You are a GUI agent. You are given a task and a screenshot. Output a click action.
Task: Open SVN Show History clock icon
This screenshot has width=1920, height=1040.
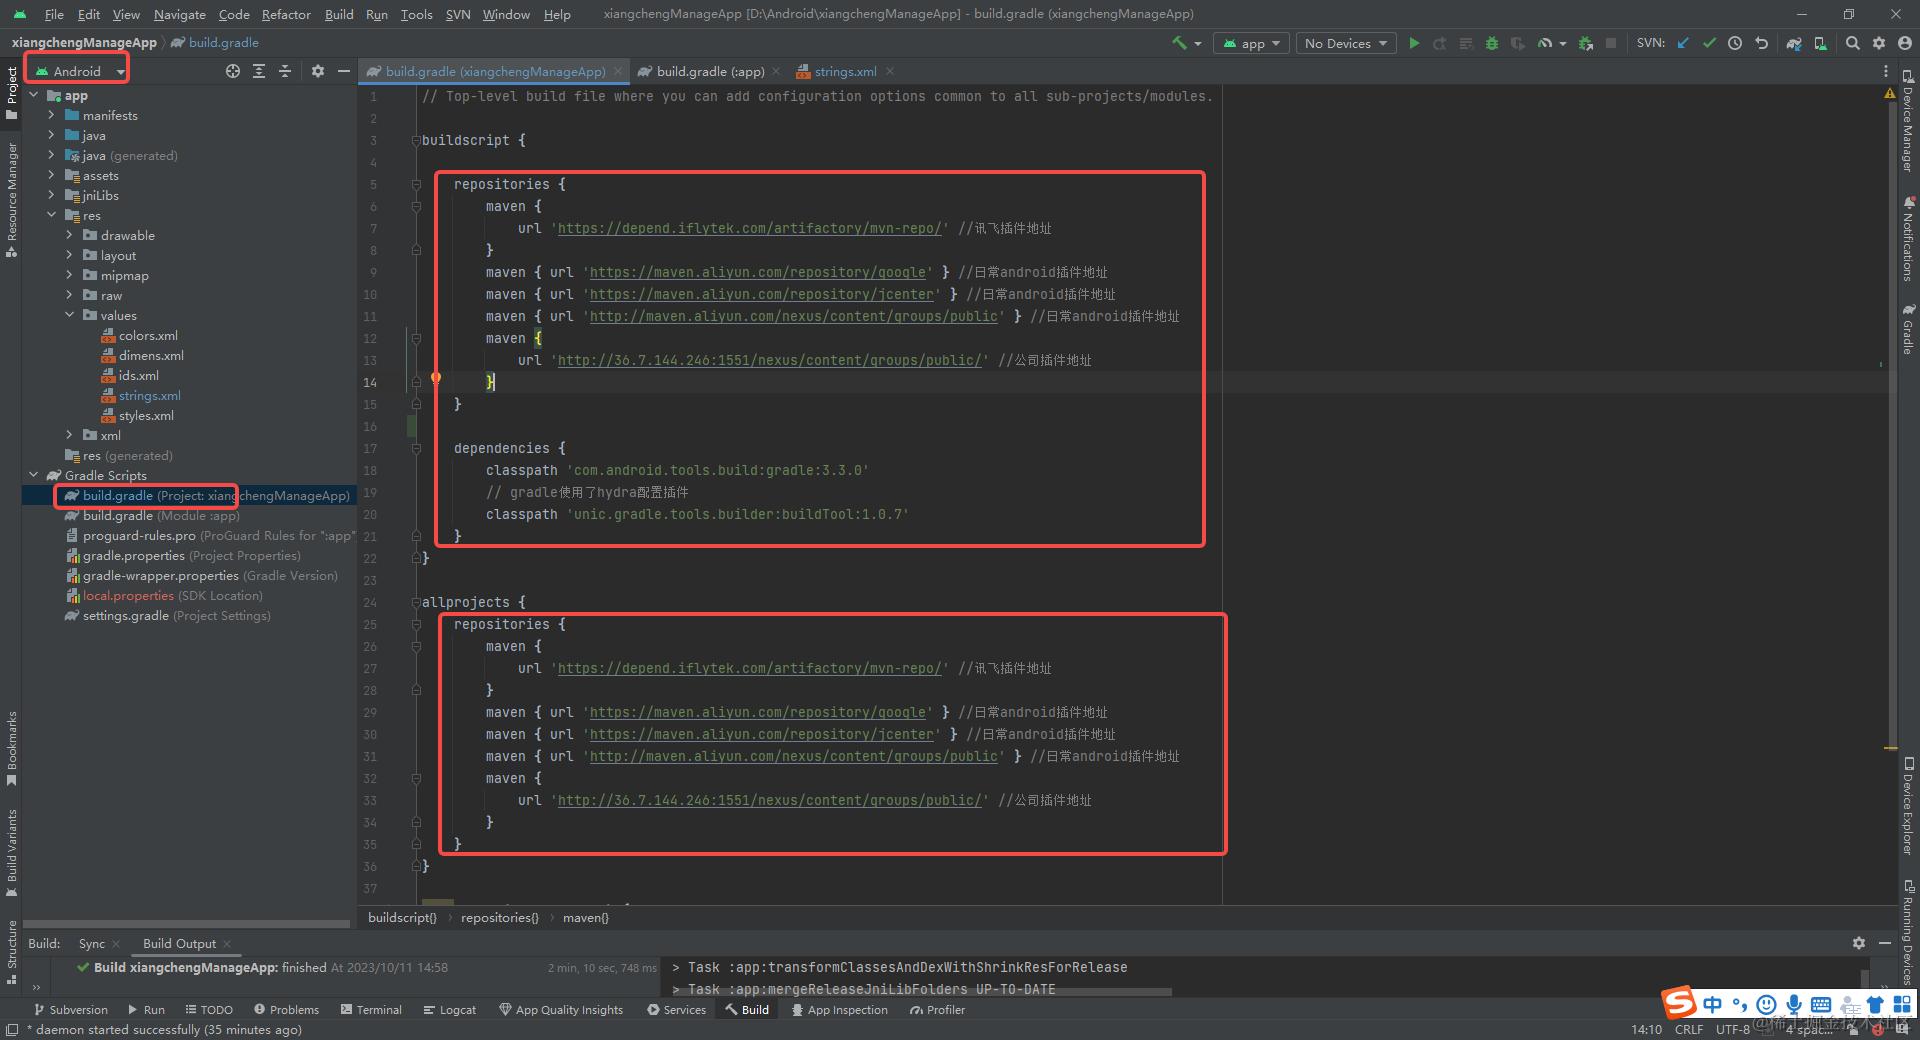pyautogui.click(x=1735, y=43)
